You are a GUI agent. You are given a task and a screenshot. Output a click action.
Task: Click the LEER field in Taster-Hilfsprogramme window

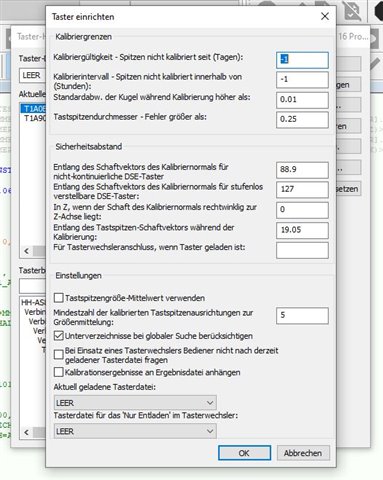coord(32,76)
